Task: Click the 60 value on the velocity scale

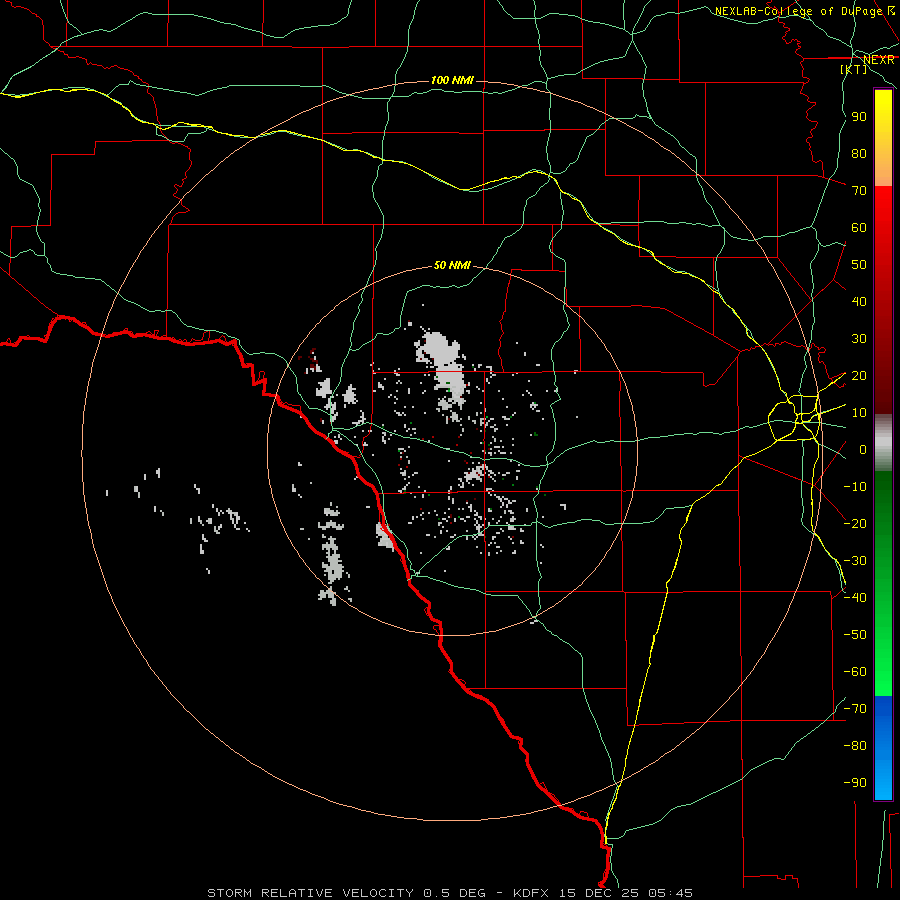Action: [859, 227]
